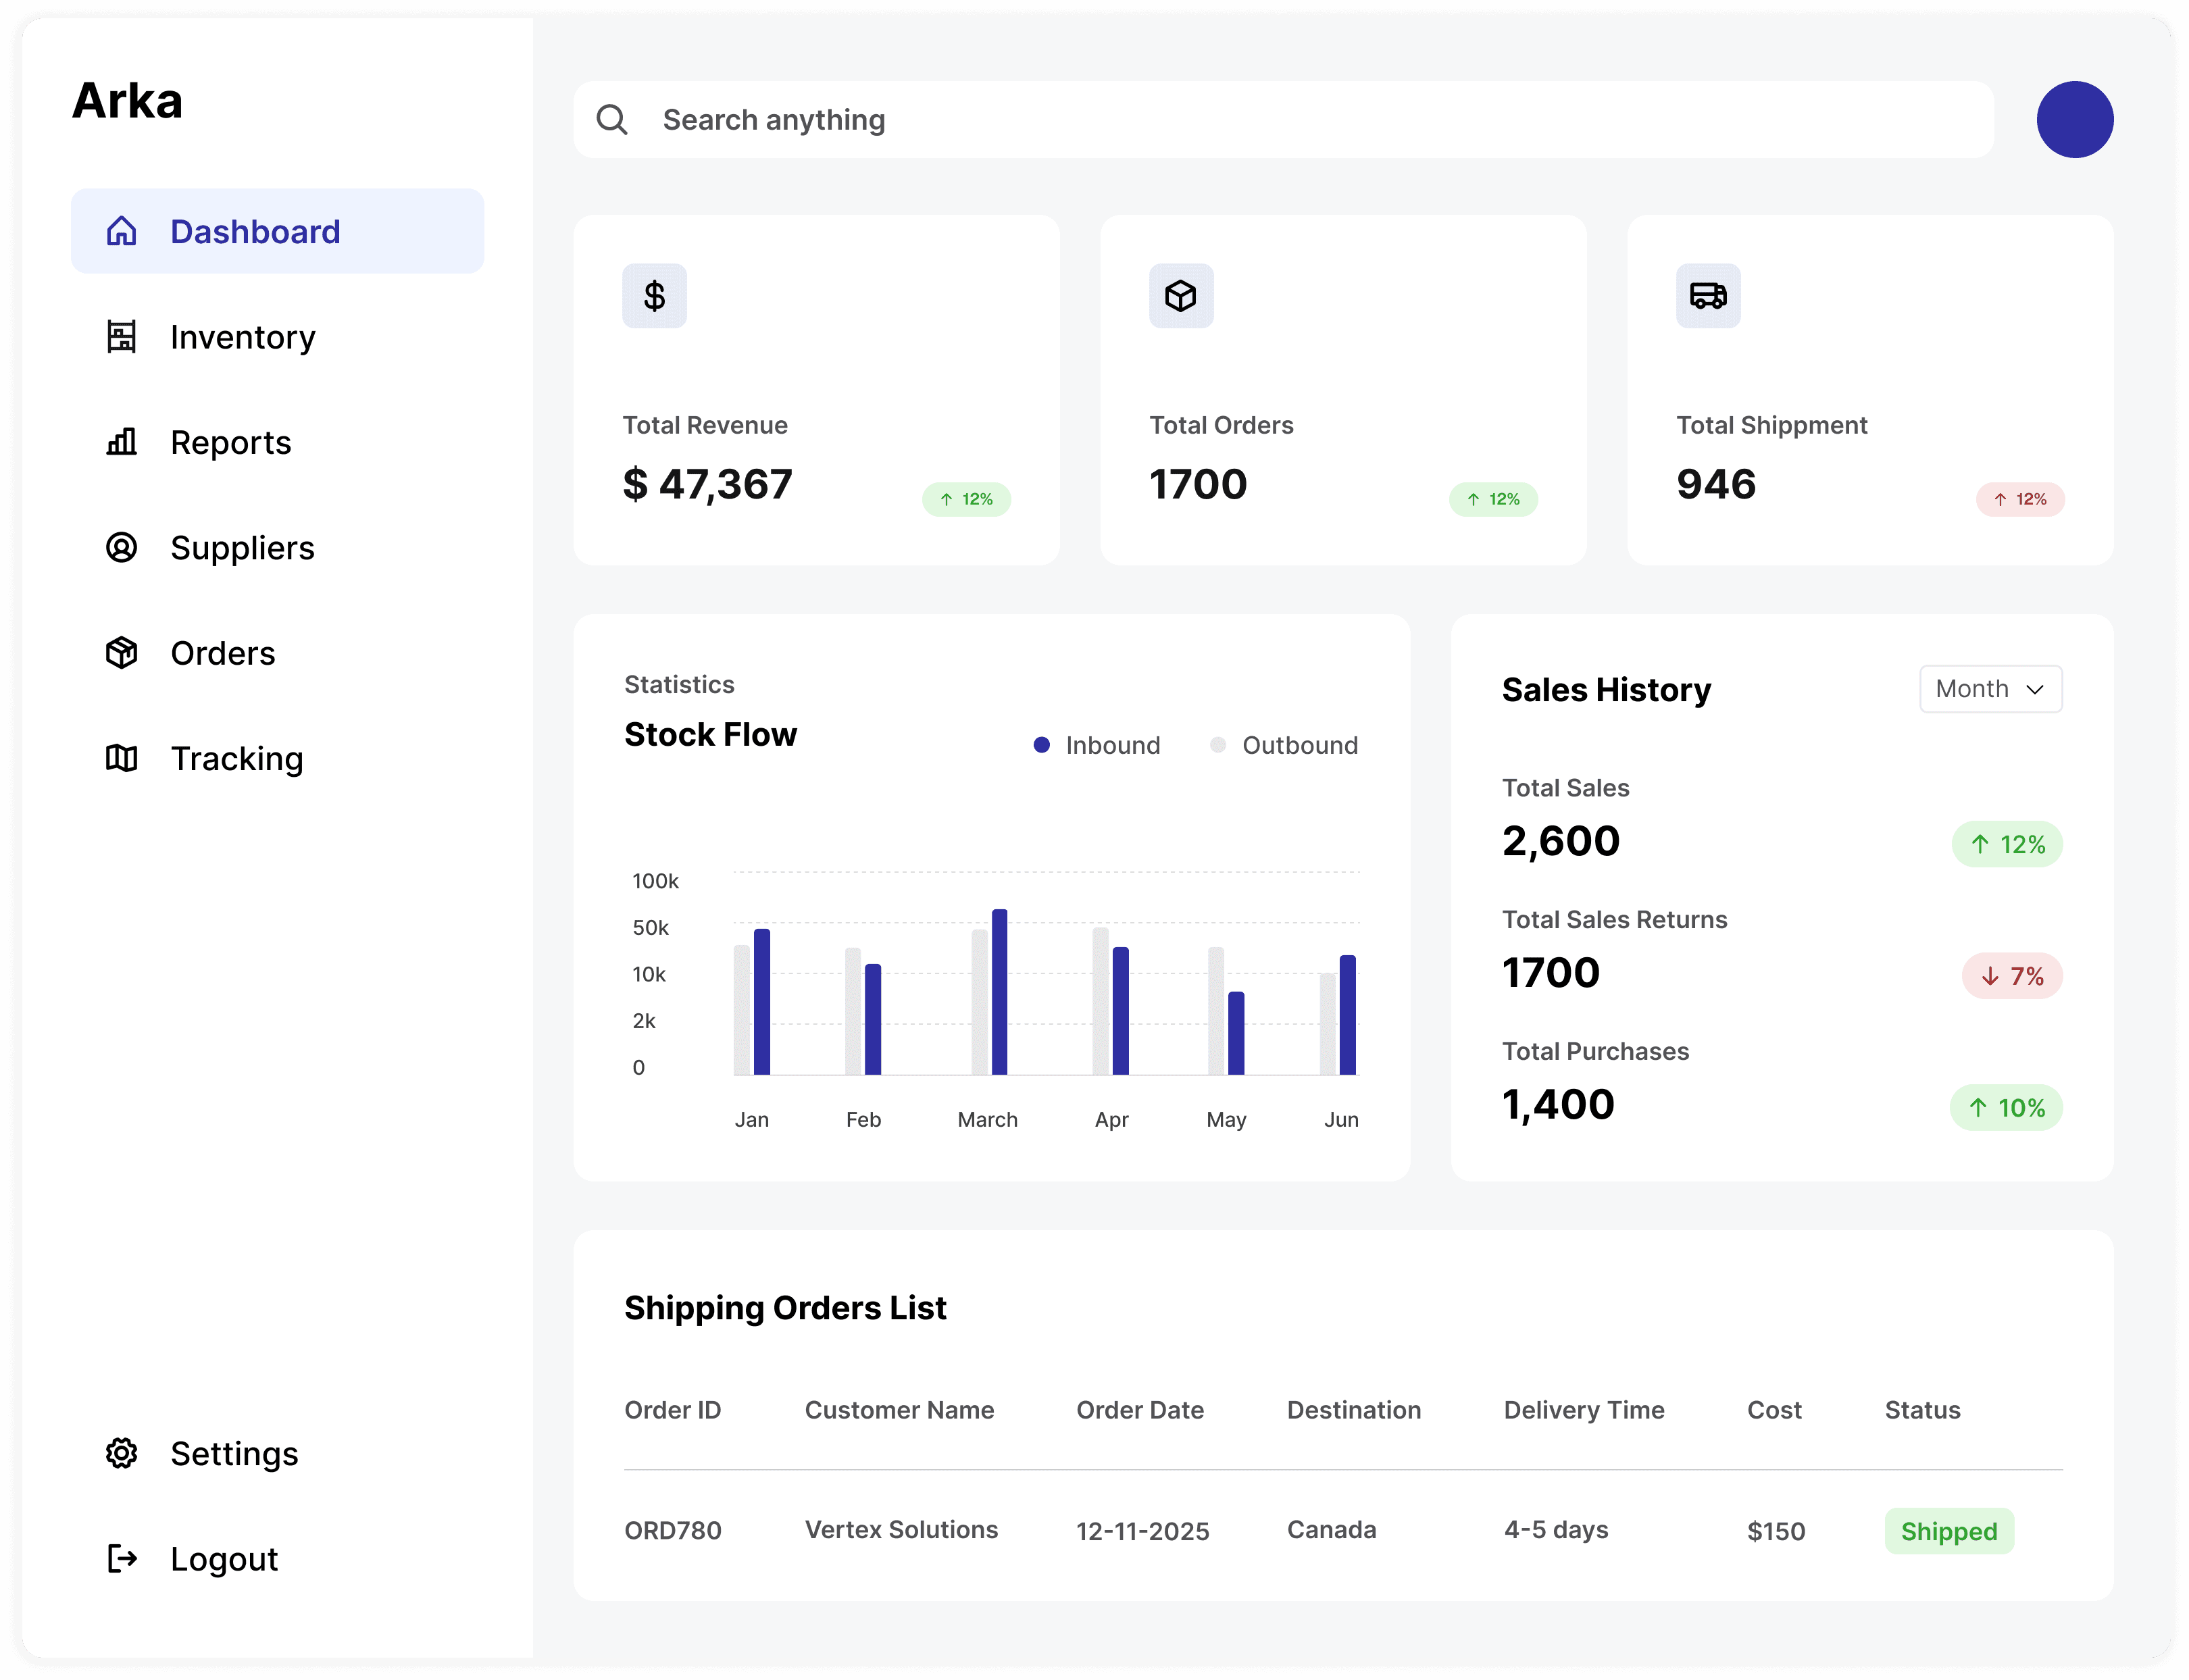Open the Month dropdown in Sales History

[x=1989, y=689]
